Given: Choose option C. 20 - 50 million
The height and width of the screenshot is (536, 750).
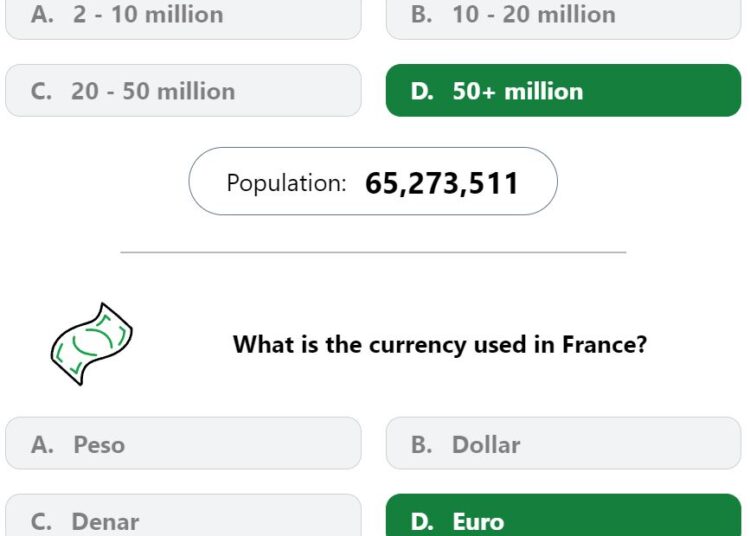Looking at the screenshot, I should pyautogui.click(x=183, y=90).
